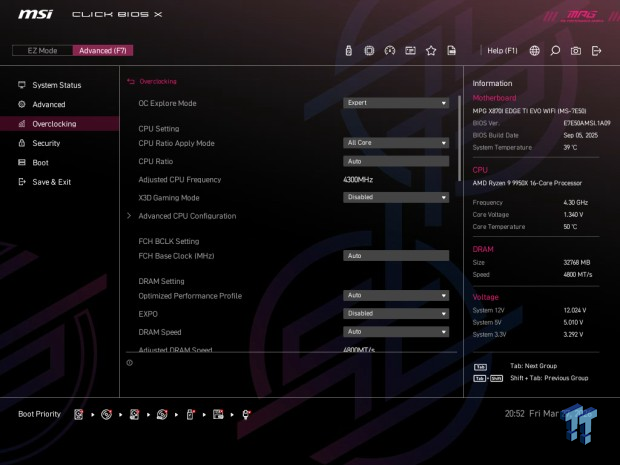Click the info circle below settings list
Image resolution: width=620 pixels, height=465 pixels.
(x=129, y=363)
